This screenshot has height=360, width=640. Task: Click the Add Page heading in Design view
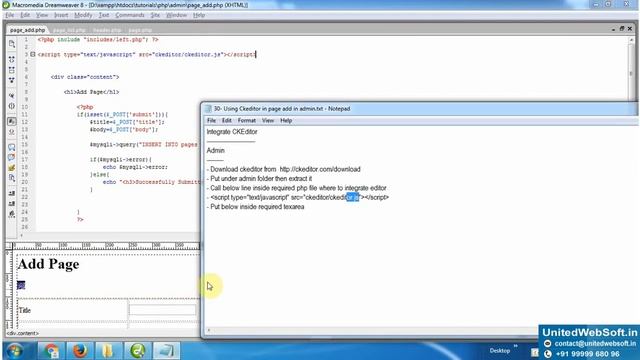point(48,264)
